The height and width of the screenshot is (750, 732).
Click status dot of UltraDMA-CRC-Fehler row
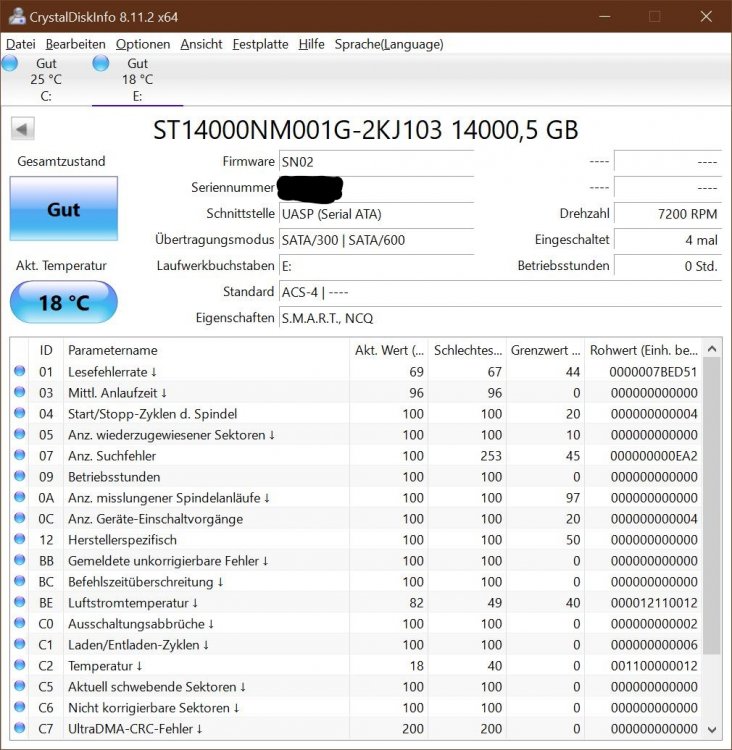coord(20,728)
